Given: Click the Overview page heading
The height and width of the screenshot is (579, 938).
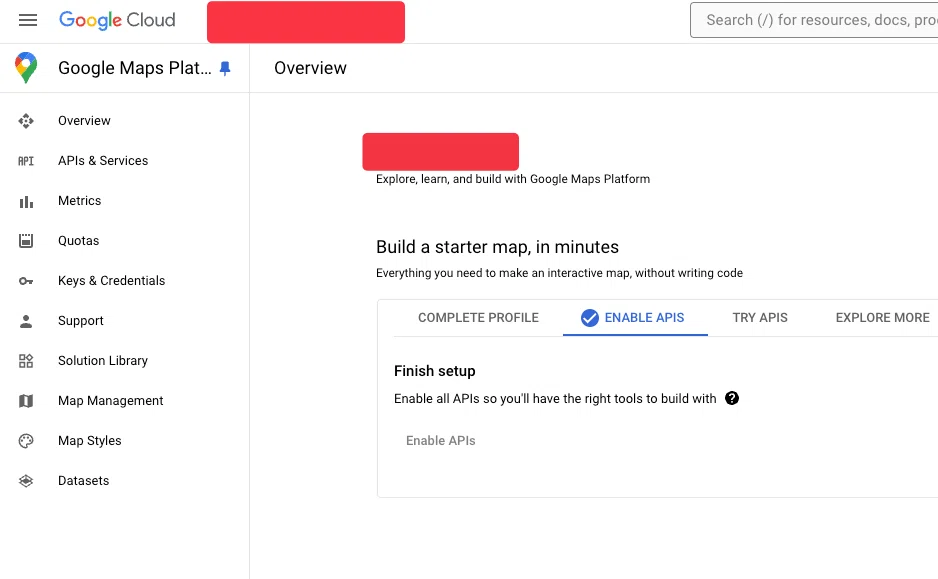Looking at the screenshot, I should click(x=310, y=68).
